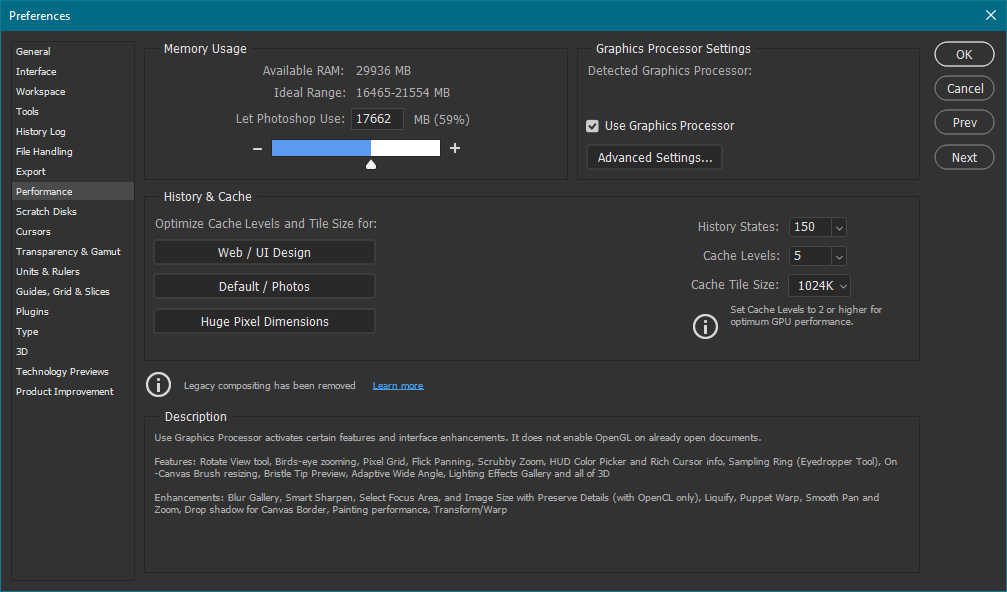The height and width of the screenshot is (592, 1007).
Task: Click the Learn more link
Action: 397,385
